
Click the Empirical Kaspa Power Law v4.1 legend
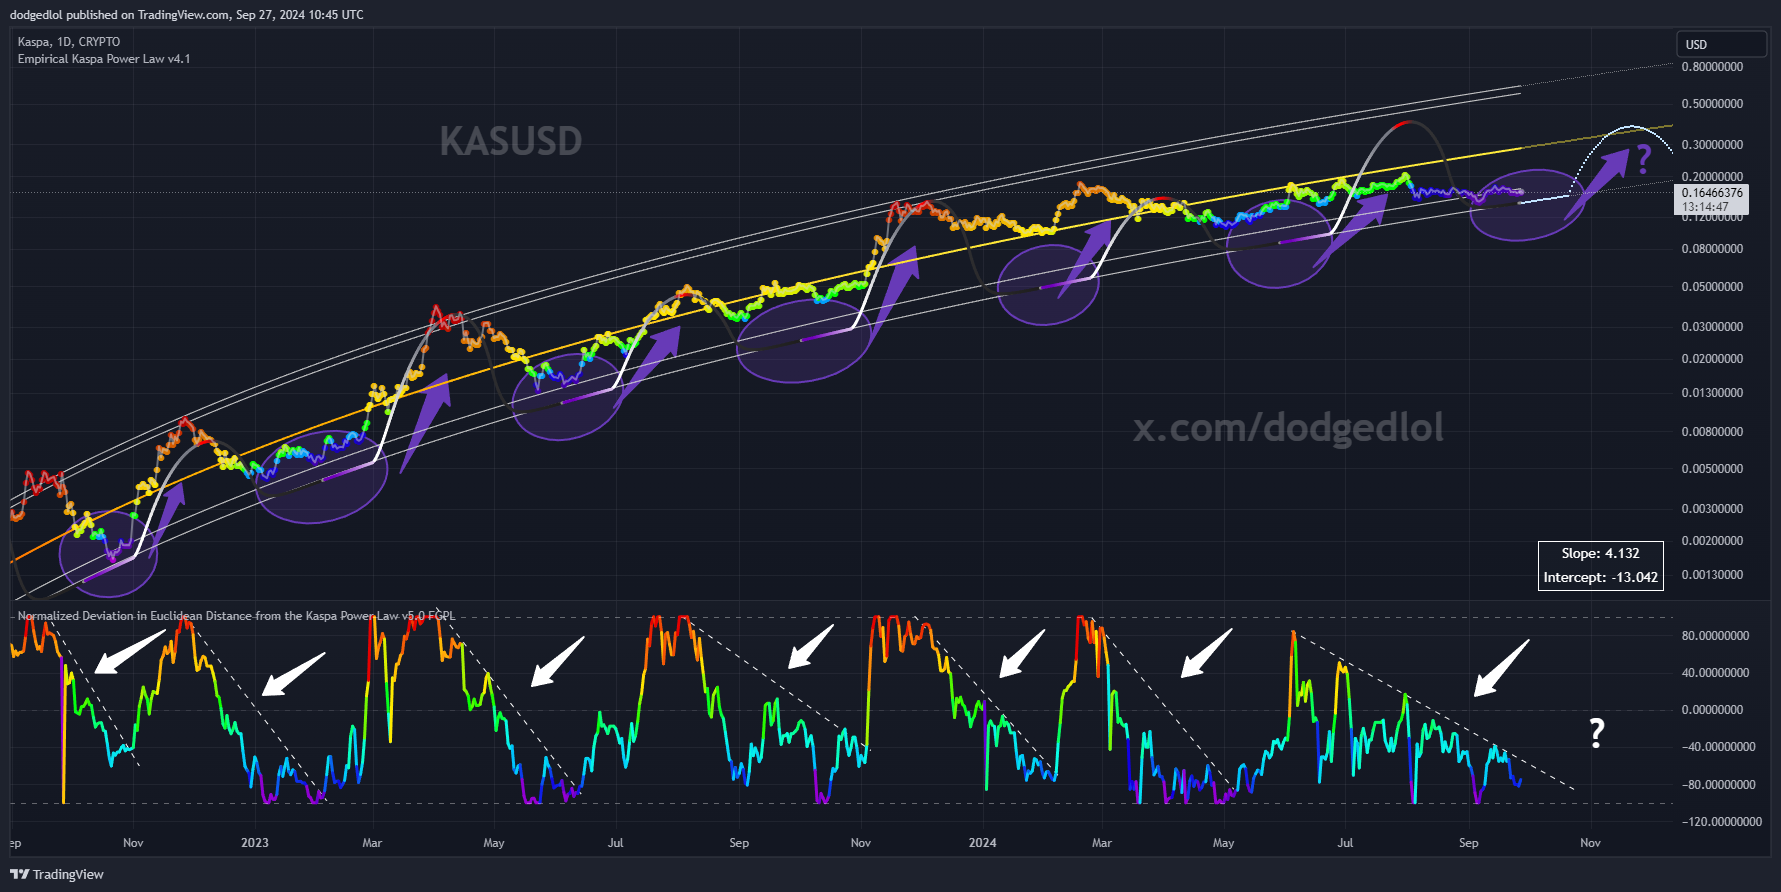(x=104, y=59)
